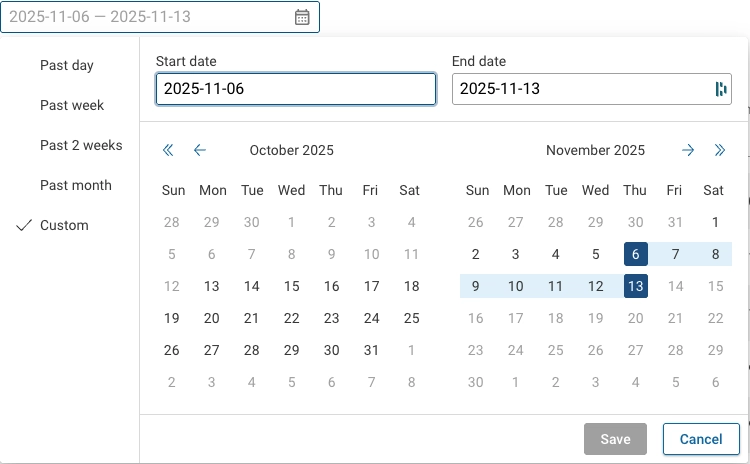The width and height of the screenshot is (750, 464).
Task: Go to previous month with left arrow
Action: point(200,150)
